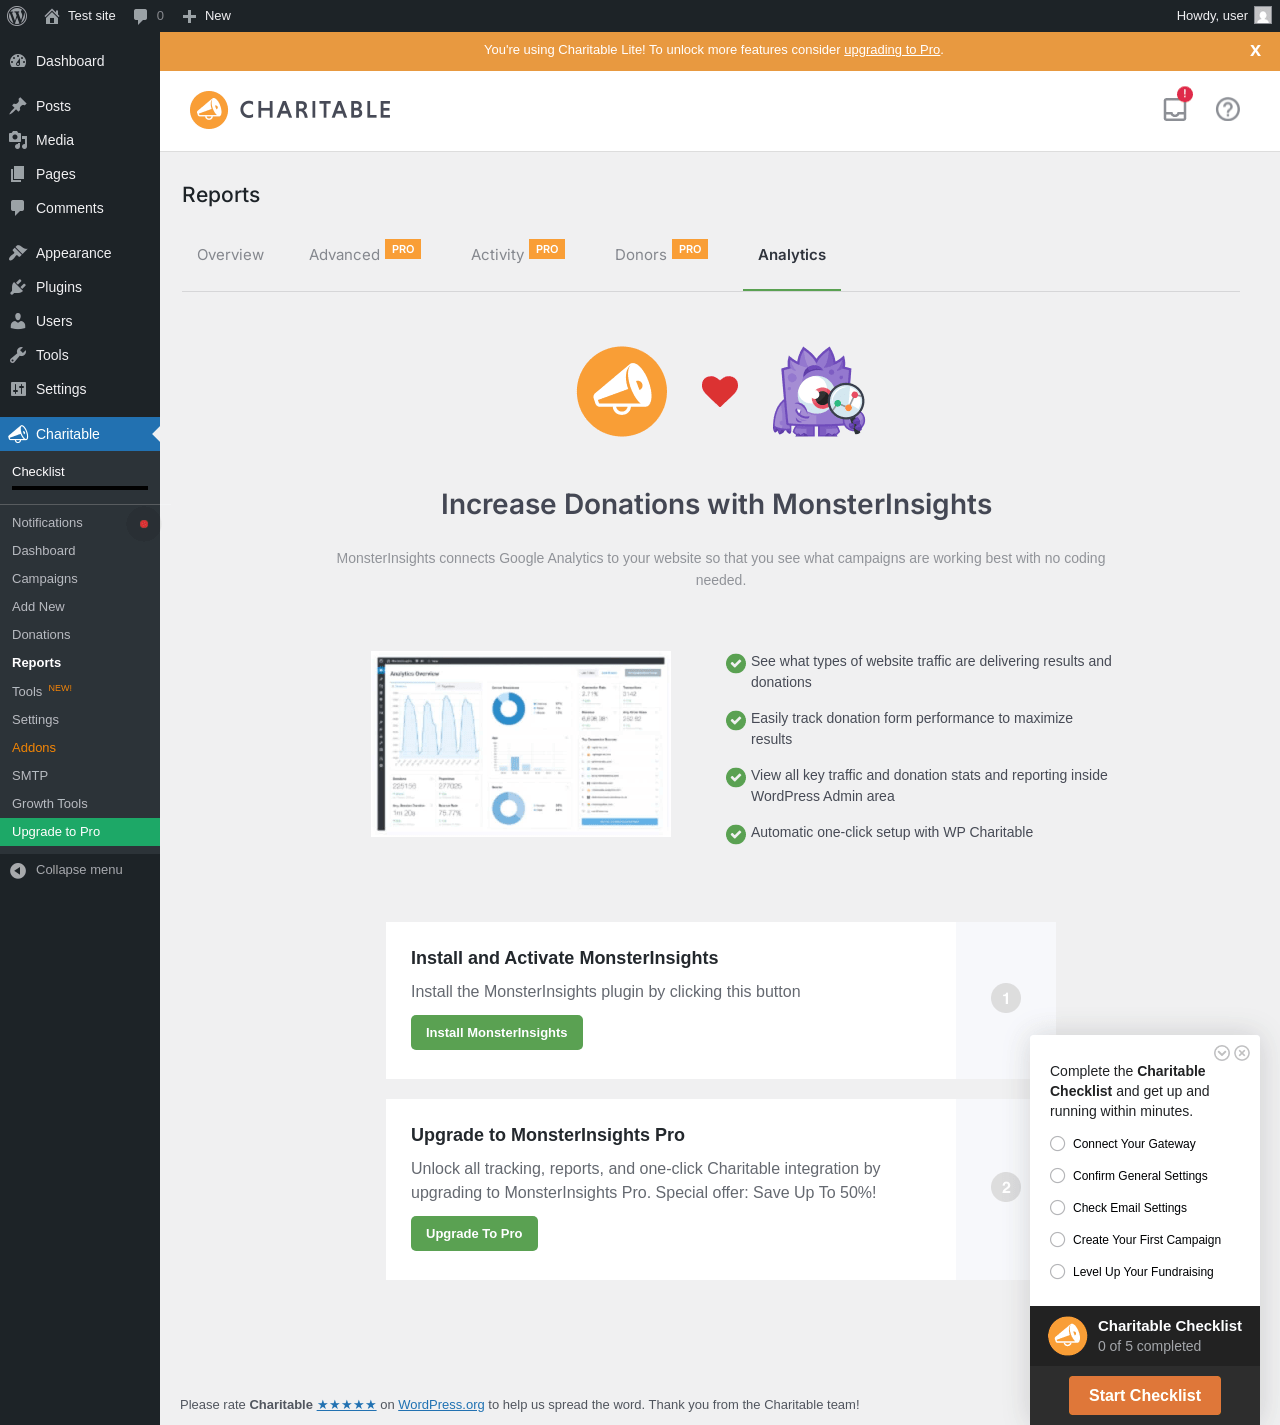Screen dimensions: 1280x1425
Task: Click Install MonsterInsights button
Action: [x=497, y=1033]
